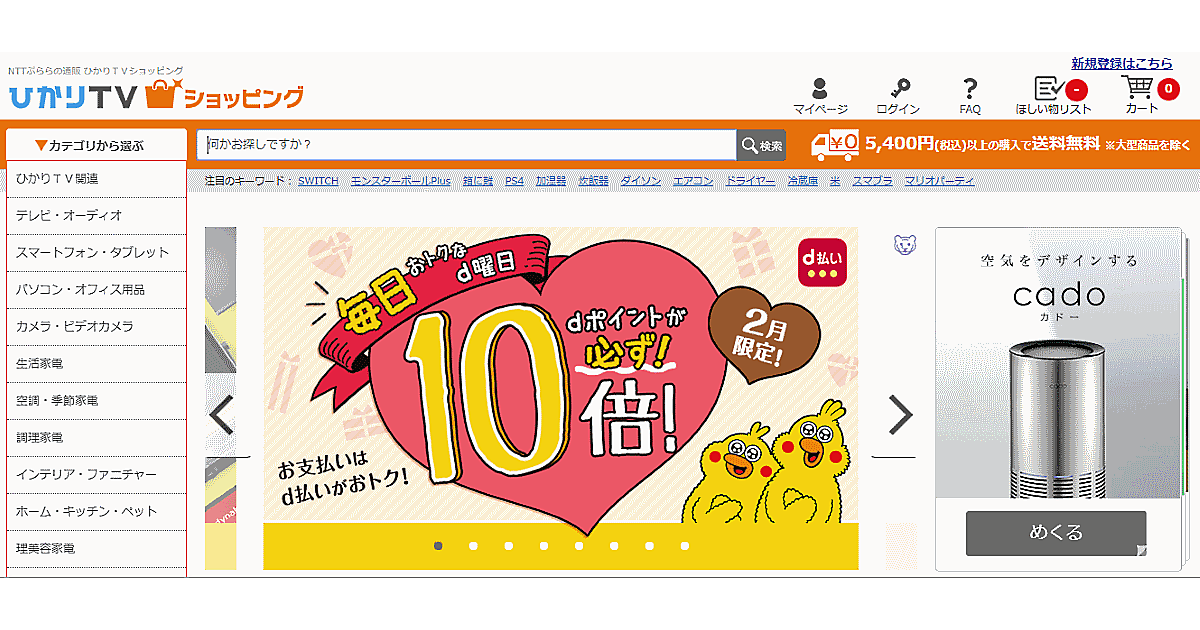The width and height of the screenshot is (1200, 630).
Task: Open the FAQ question mark icon
Action: coord(969,89)
